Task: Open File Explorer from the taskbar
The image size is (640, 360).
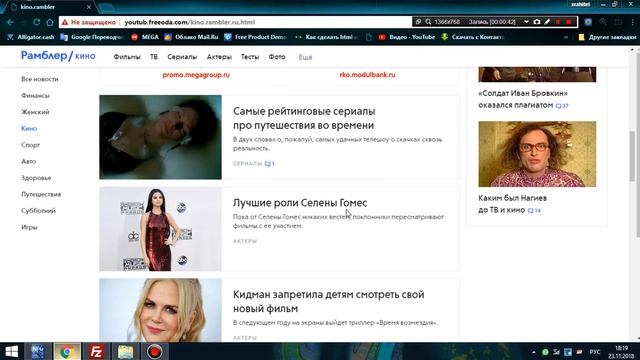Action: tap(125, 351)
